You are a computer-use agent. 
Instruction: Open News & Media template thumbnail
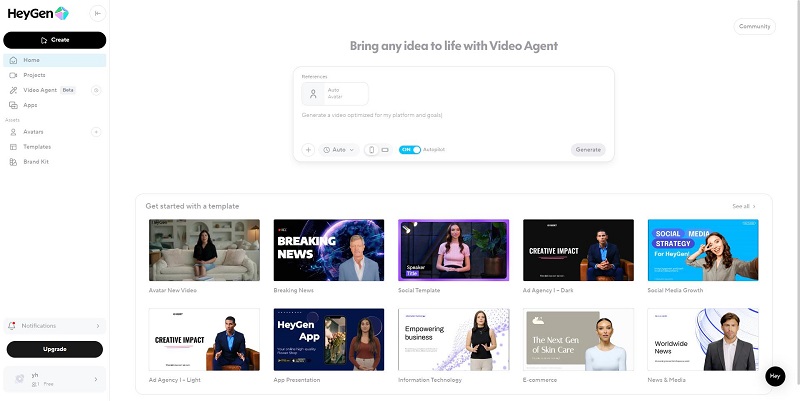703,339
